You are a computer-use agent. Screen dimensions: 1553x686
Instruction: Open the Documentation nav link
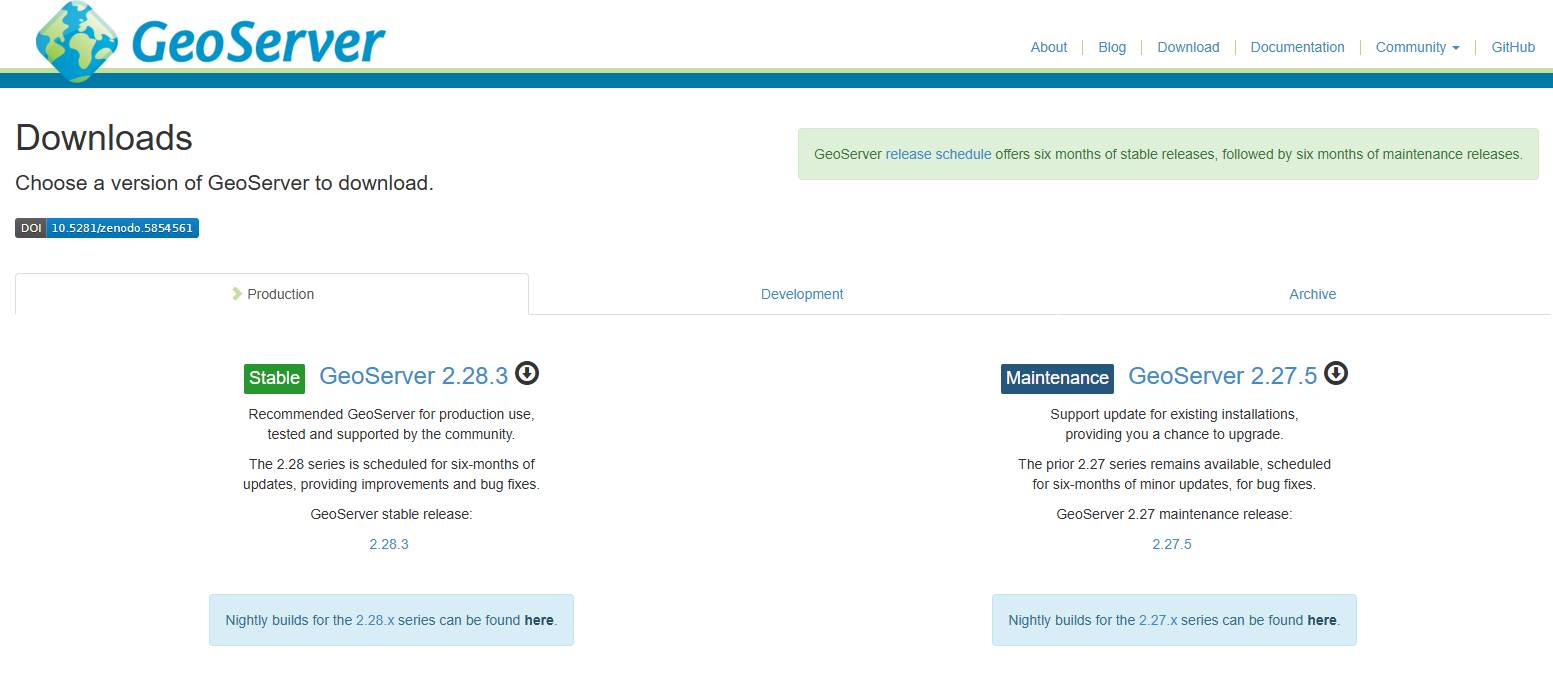coord(1297,47)
